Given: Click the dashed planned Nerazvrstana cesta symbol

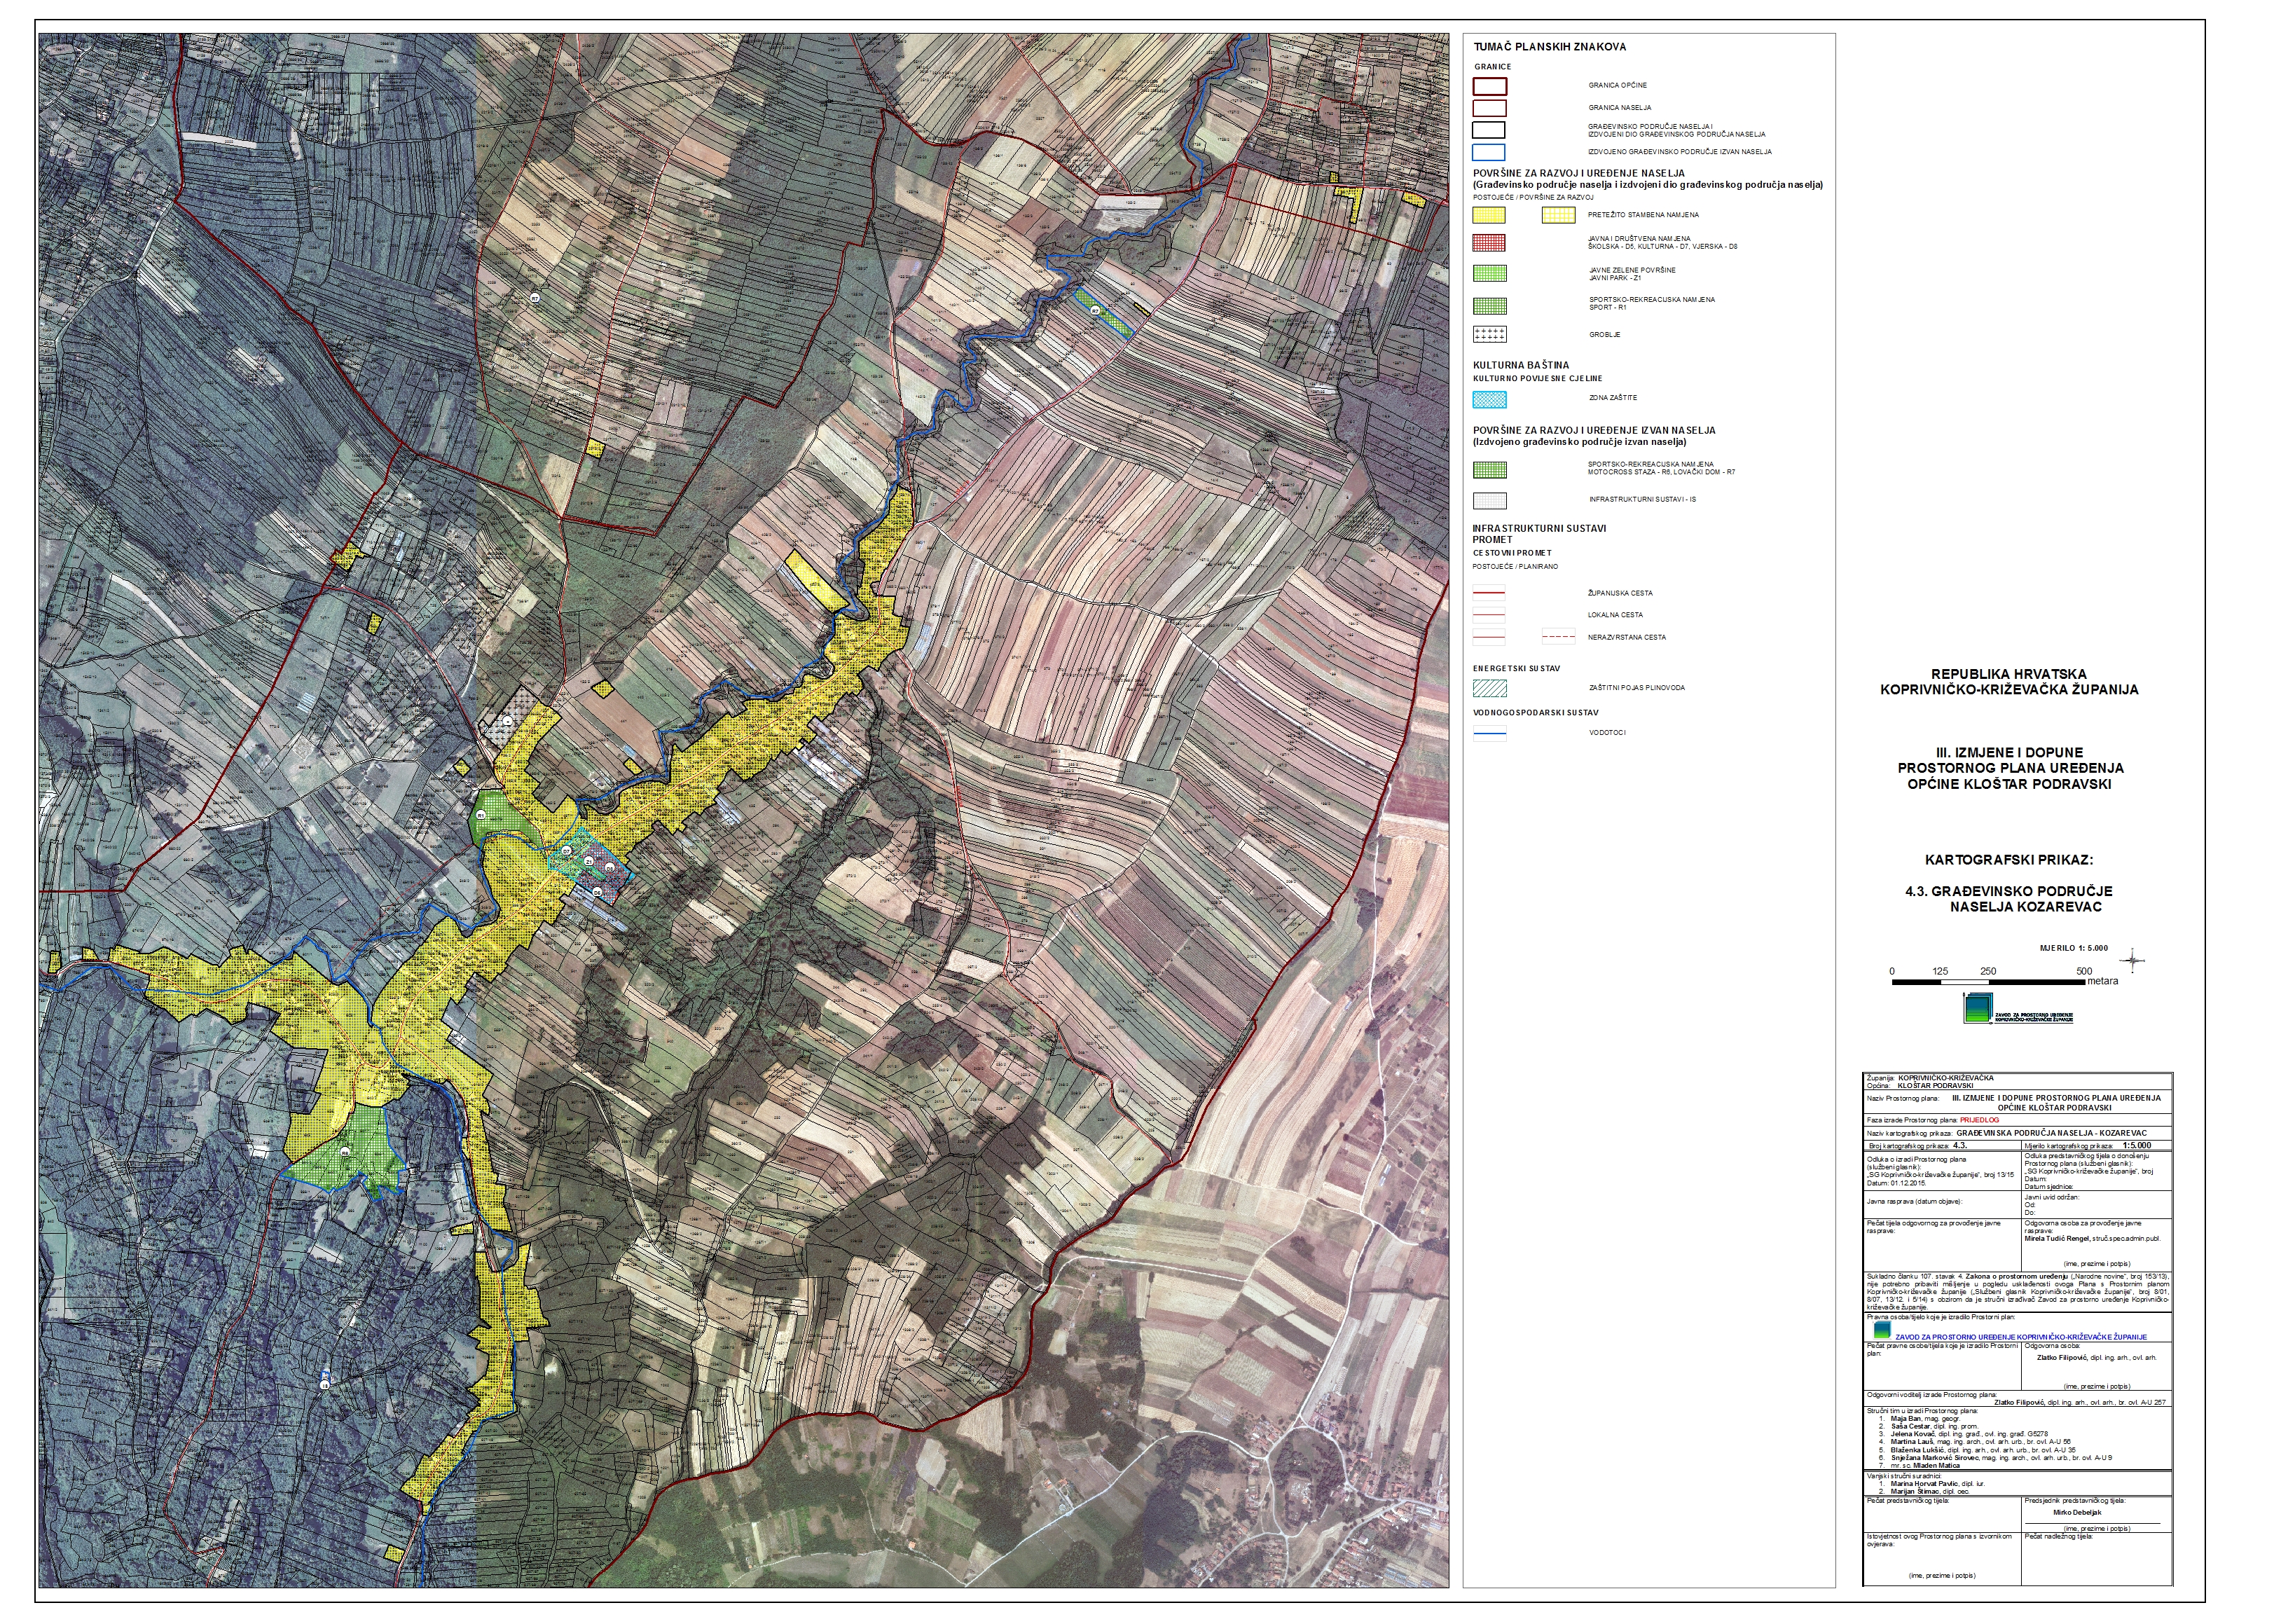Looking at the screenshot, I should (x=1559, y=637).
